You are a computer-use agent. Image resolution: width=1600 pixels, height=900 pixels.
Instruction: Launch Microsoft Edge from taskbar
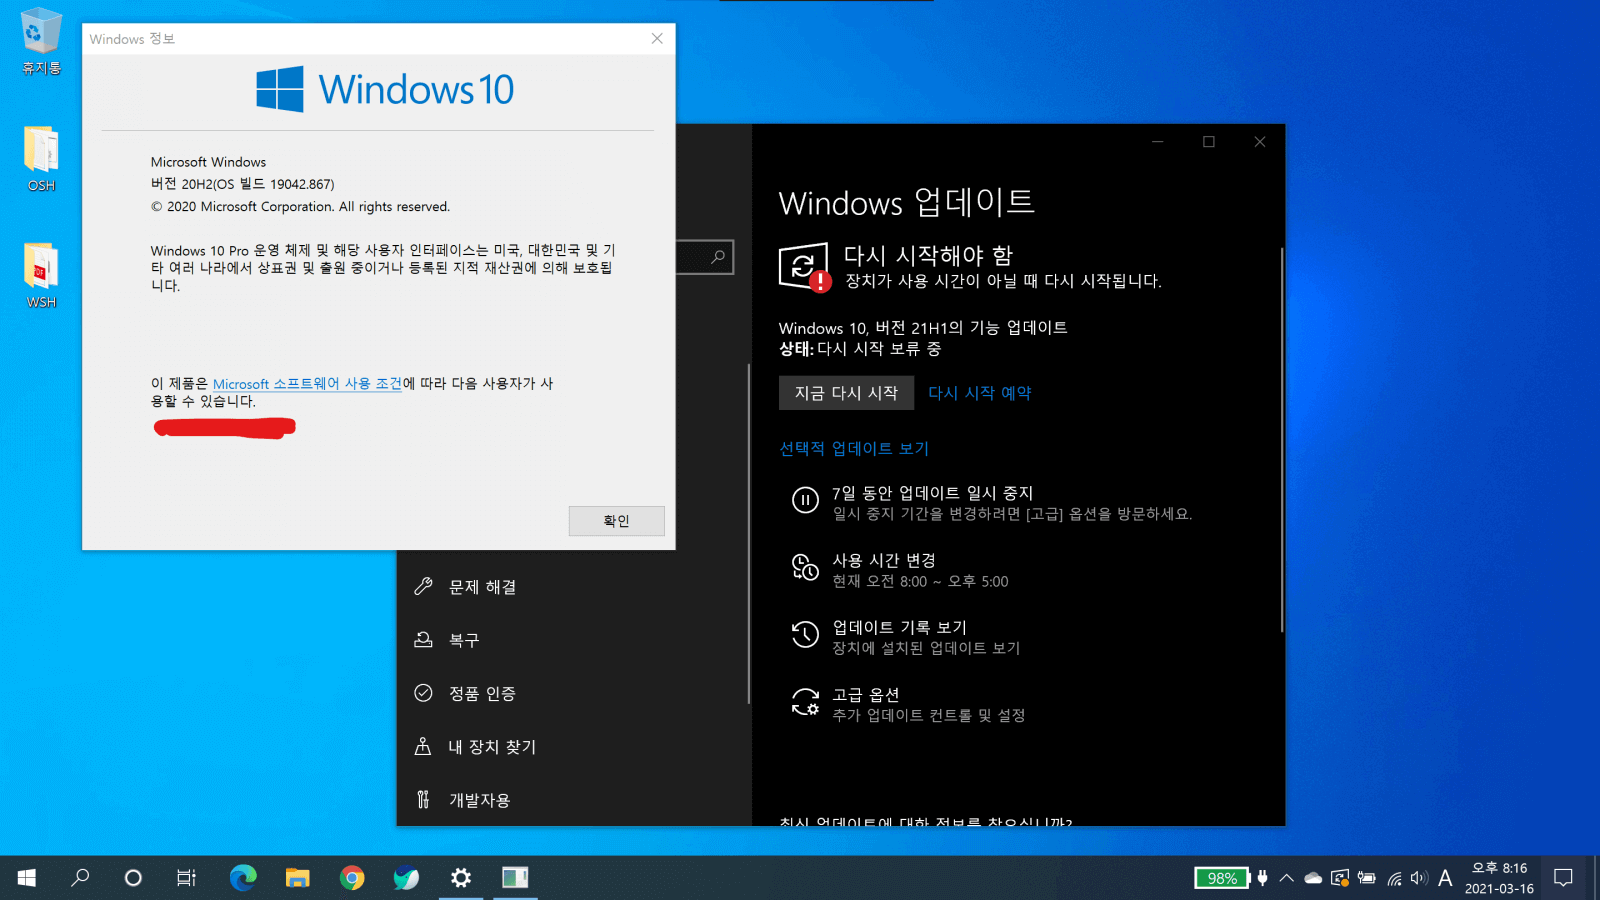click(x=243, y=878)
